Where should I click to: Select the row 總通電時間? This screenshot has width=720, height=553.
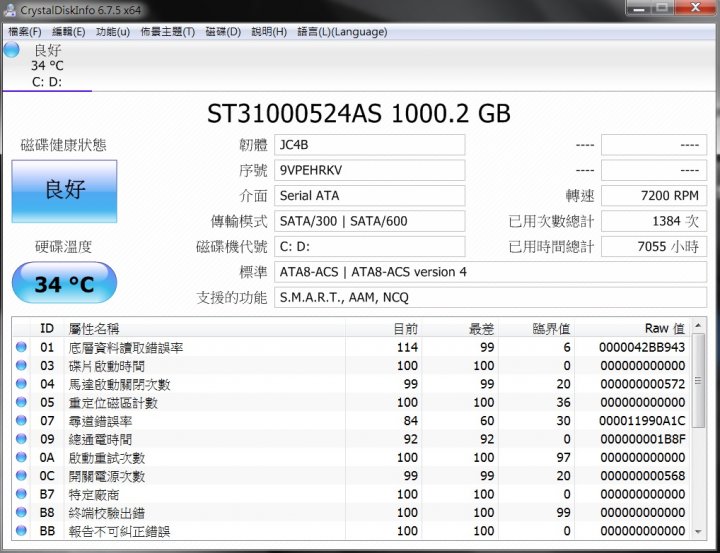coord(351,439)
